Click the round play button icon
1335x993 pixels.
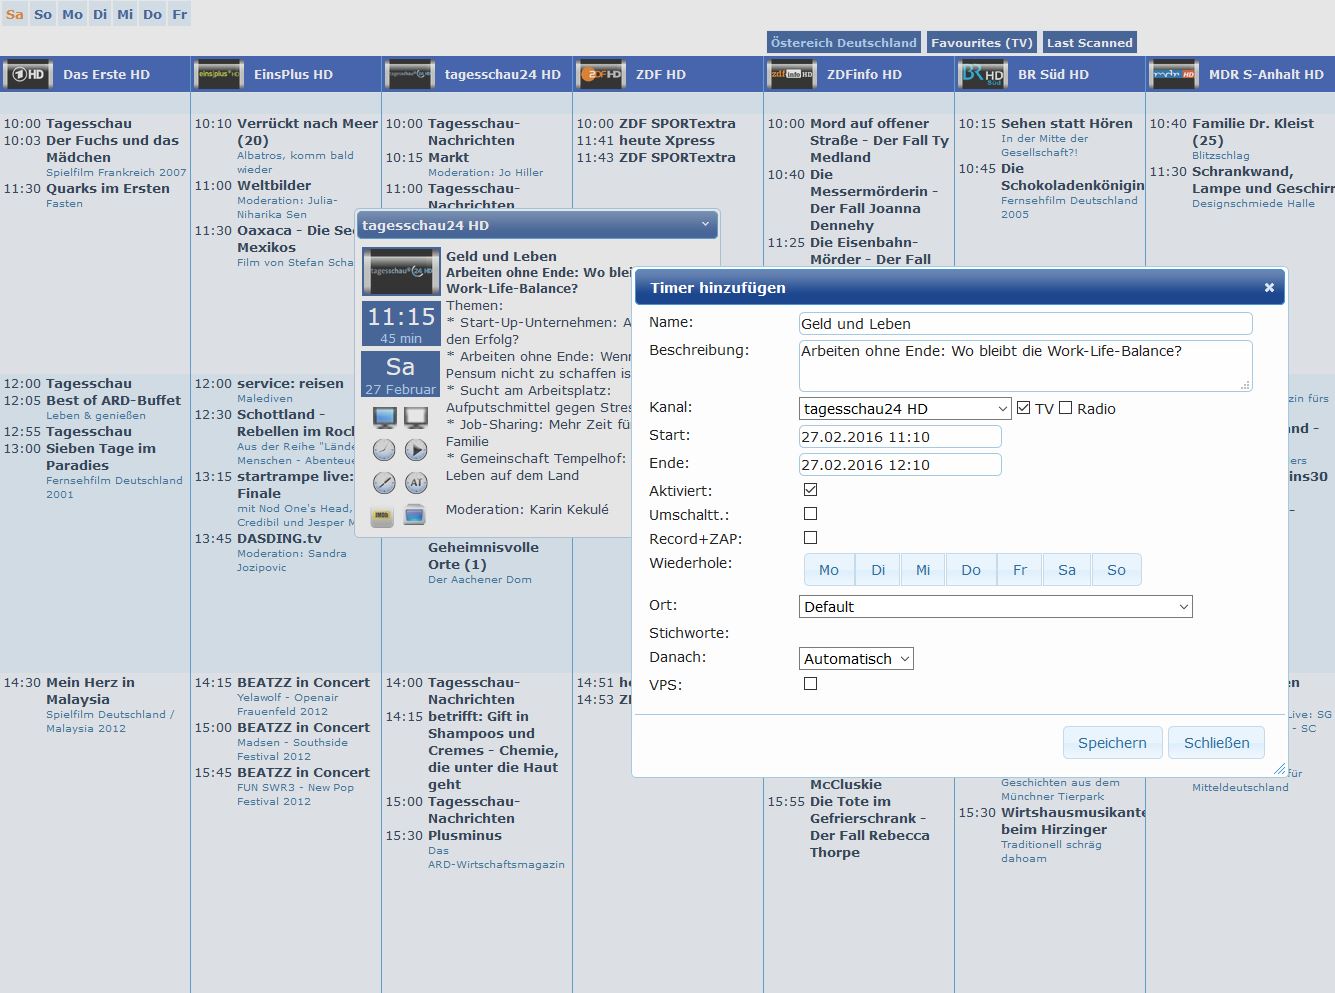pos(416,450)
